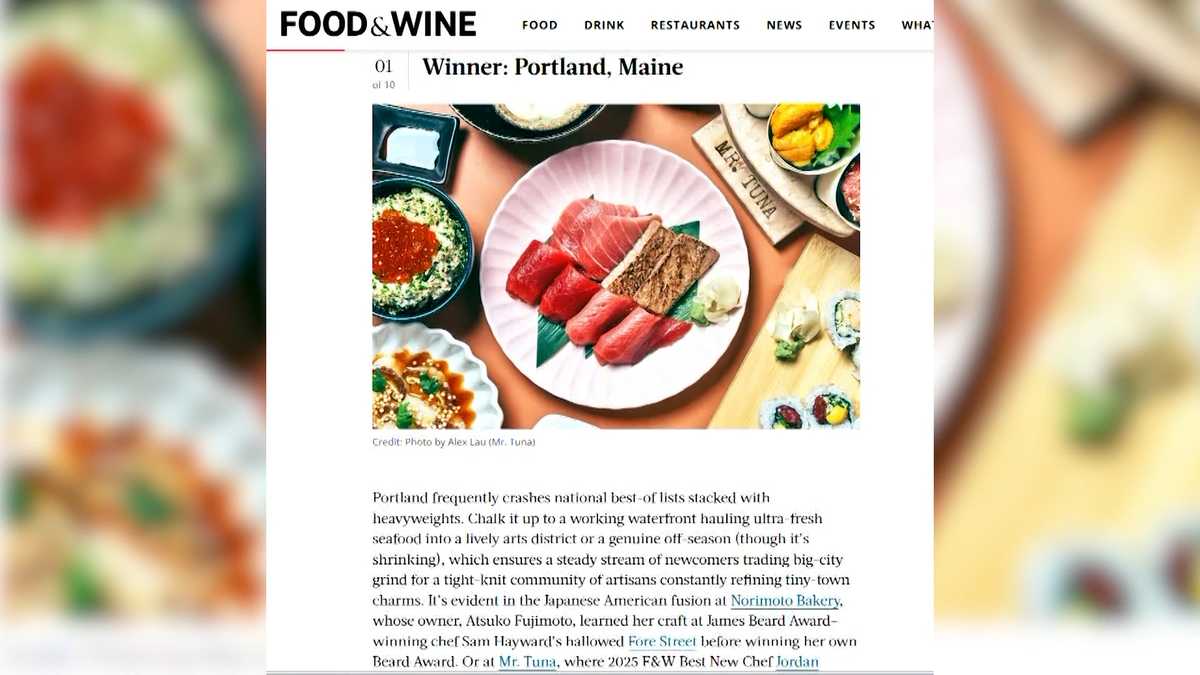Click the article paragraph about Portland

pyautogui.click(x=615, y=579)
